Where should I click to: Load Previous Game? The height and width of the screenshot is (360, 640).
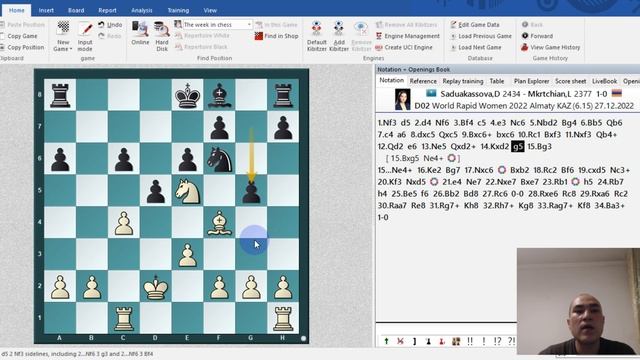pyautogui.click(x=481, y=36)
